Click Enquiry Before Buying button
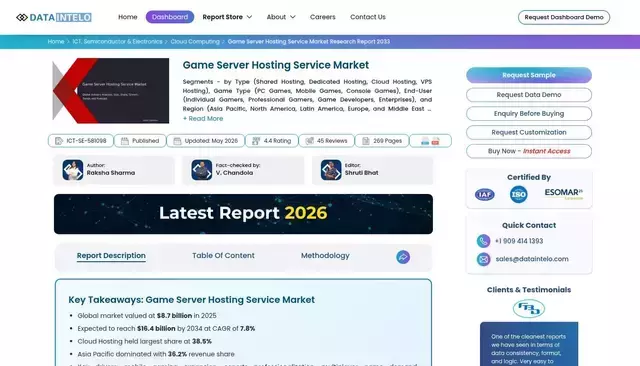Screen dimensions: 640x366 tap(529, 113)
